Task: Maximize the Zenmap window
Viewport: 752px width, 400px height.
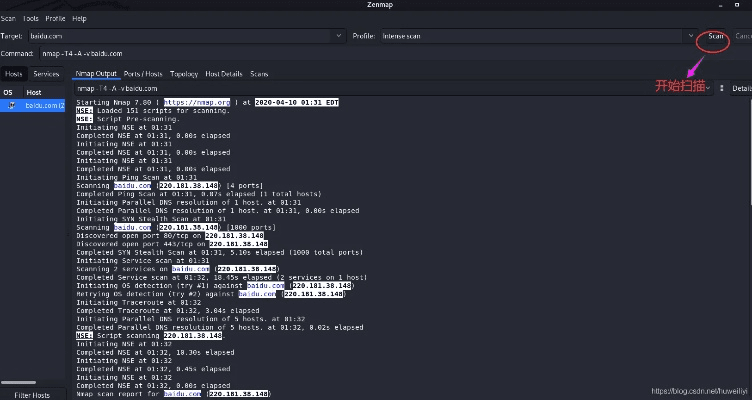Action: [x=738, y=5]
